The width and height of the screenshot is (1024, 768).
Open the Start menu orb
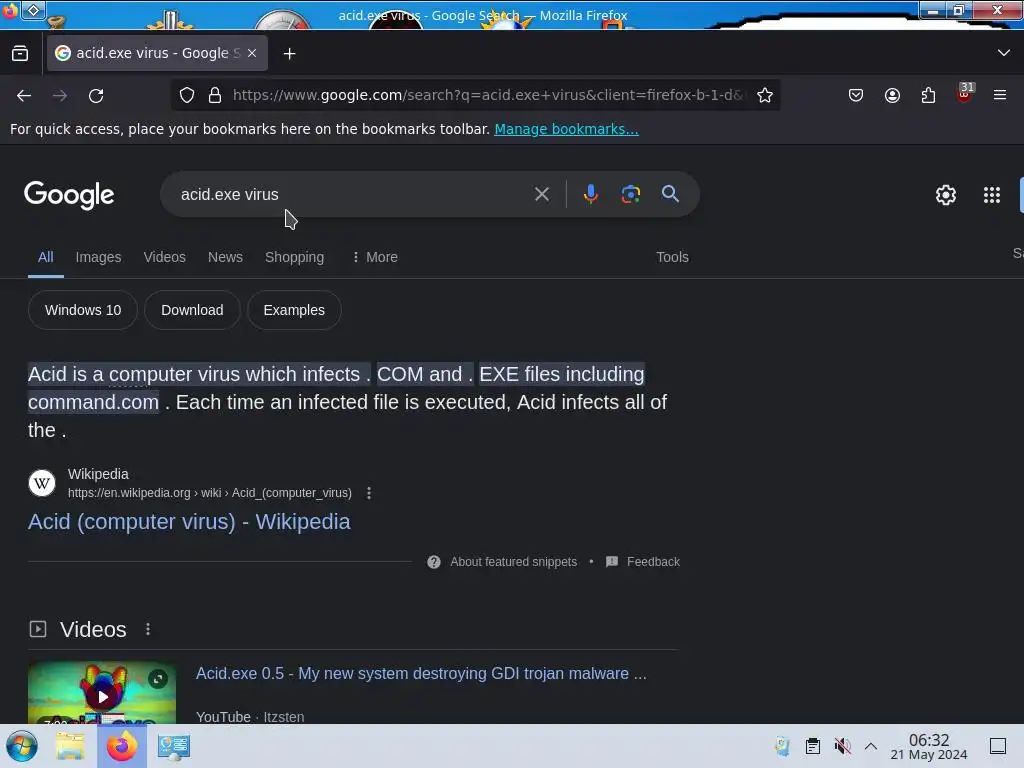click(22, 746)
